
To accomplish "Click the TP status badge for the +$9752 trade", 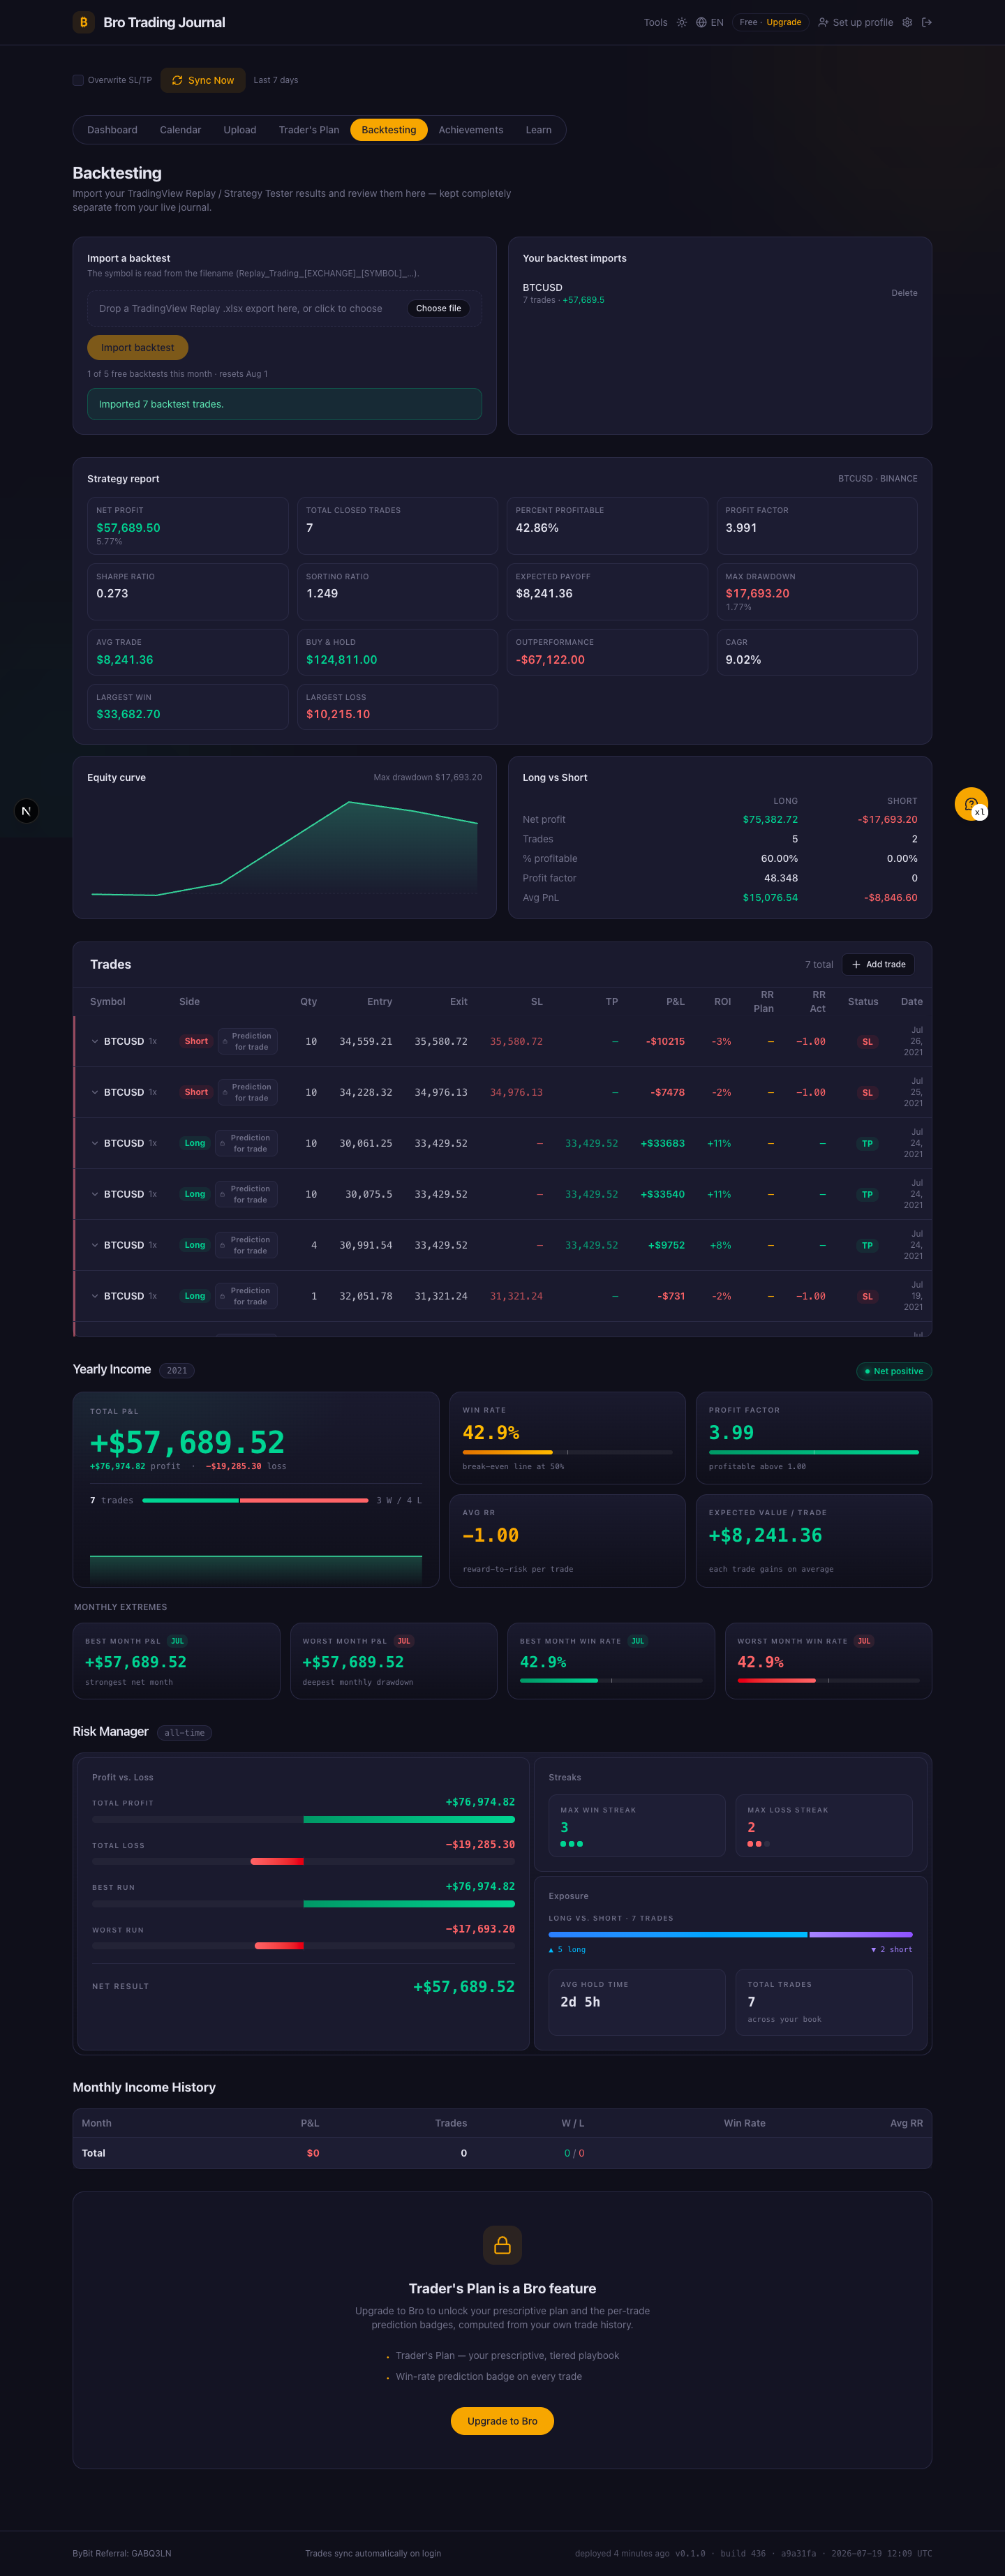I will [x=867, y=1246].
